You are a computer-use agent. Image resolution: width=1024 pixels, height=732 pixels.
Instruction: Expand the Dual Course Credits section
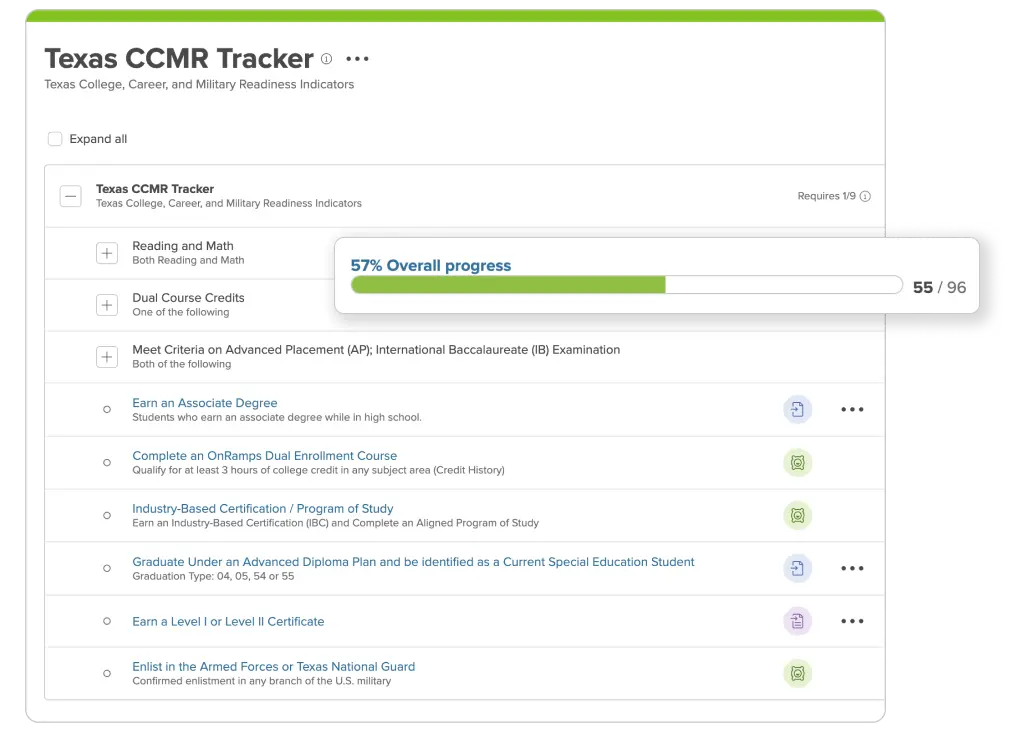click(107, 305)
